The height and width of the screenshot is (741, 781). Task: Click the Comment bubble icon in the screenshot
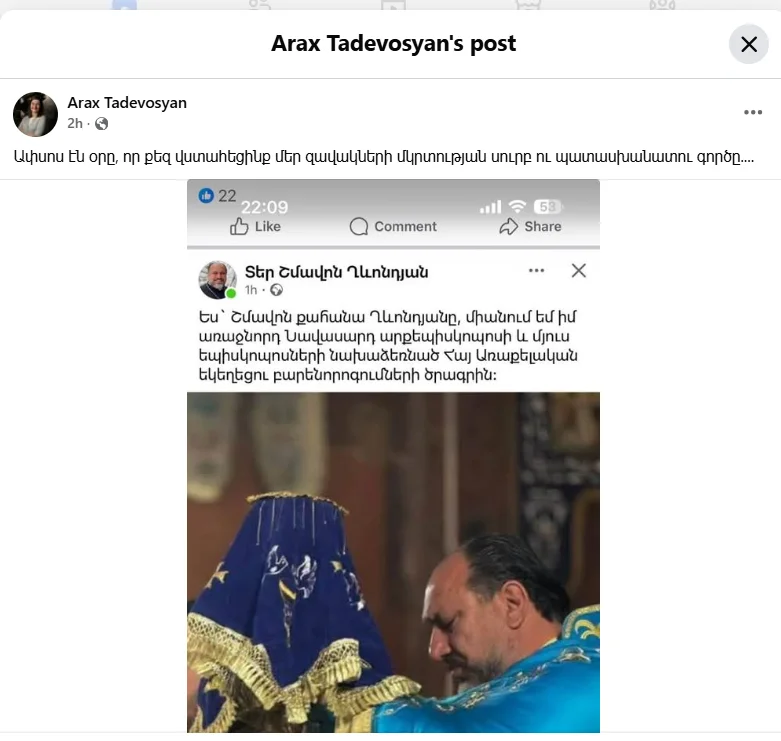(x=359, y=227)
